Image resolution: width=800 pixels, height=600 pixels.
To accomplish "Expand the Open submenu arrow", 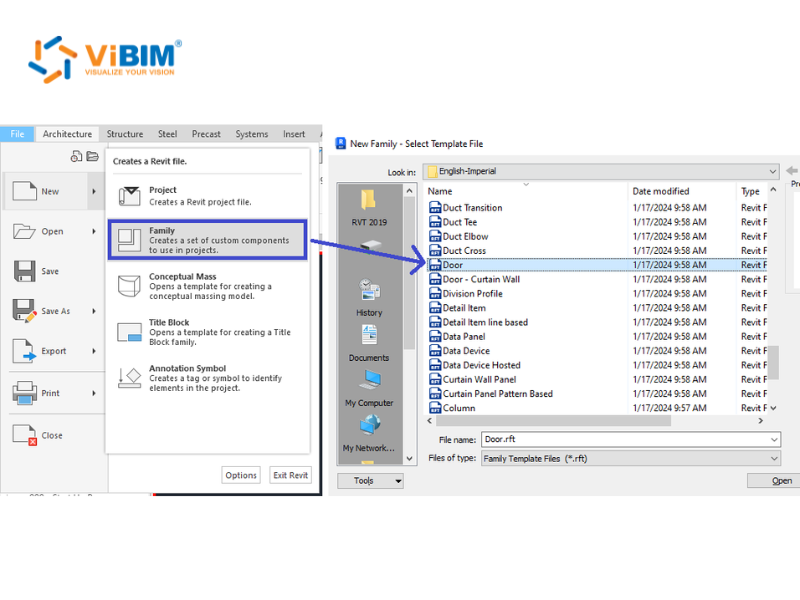I will (94, 231).
